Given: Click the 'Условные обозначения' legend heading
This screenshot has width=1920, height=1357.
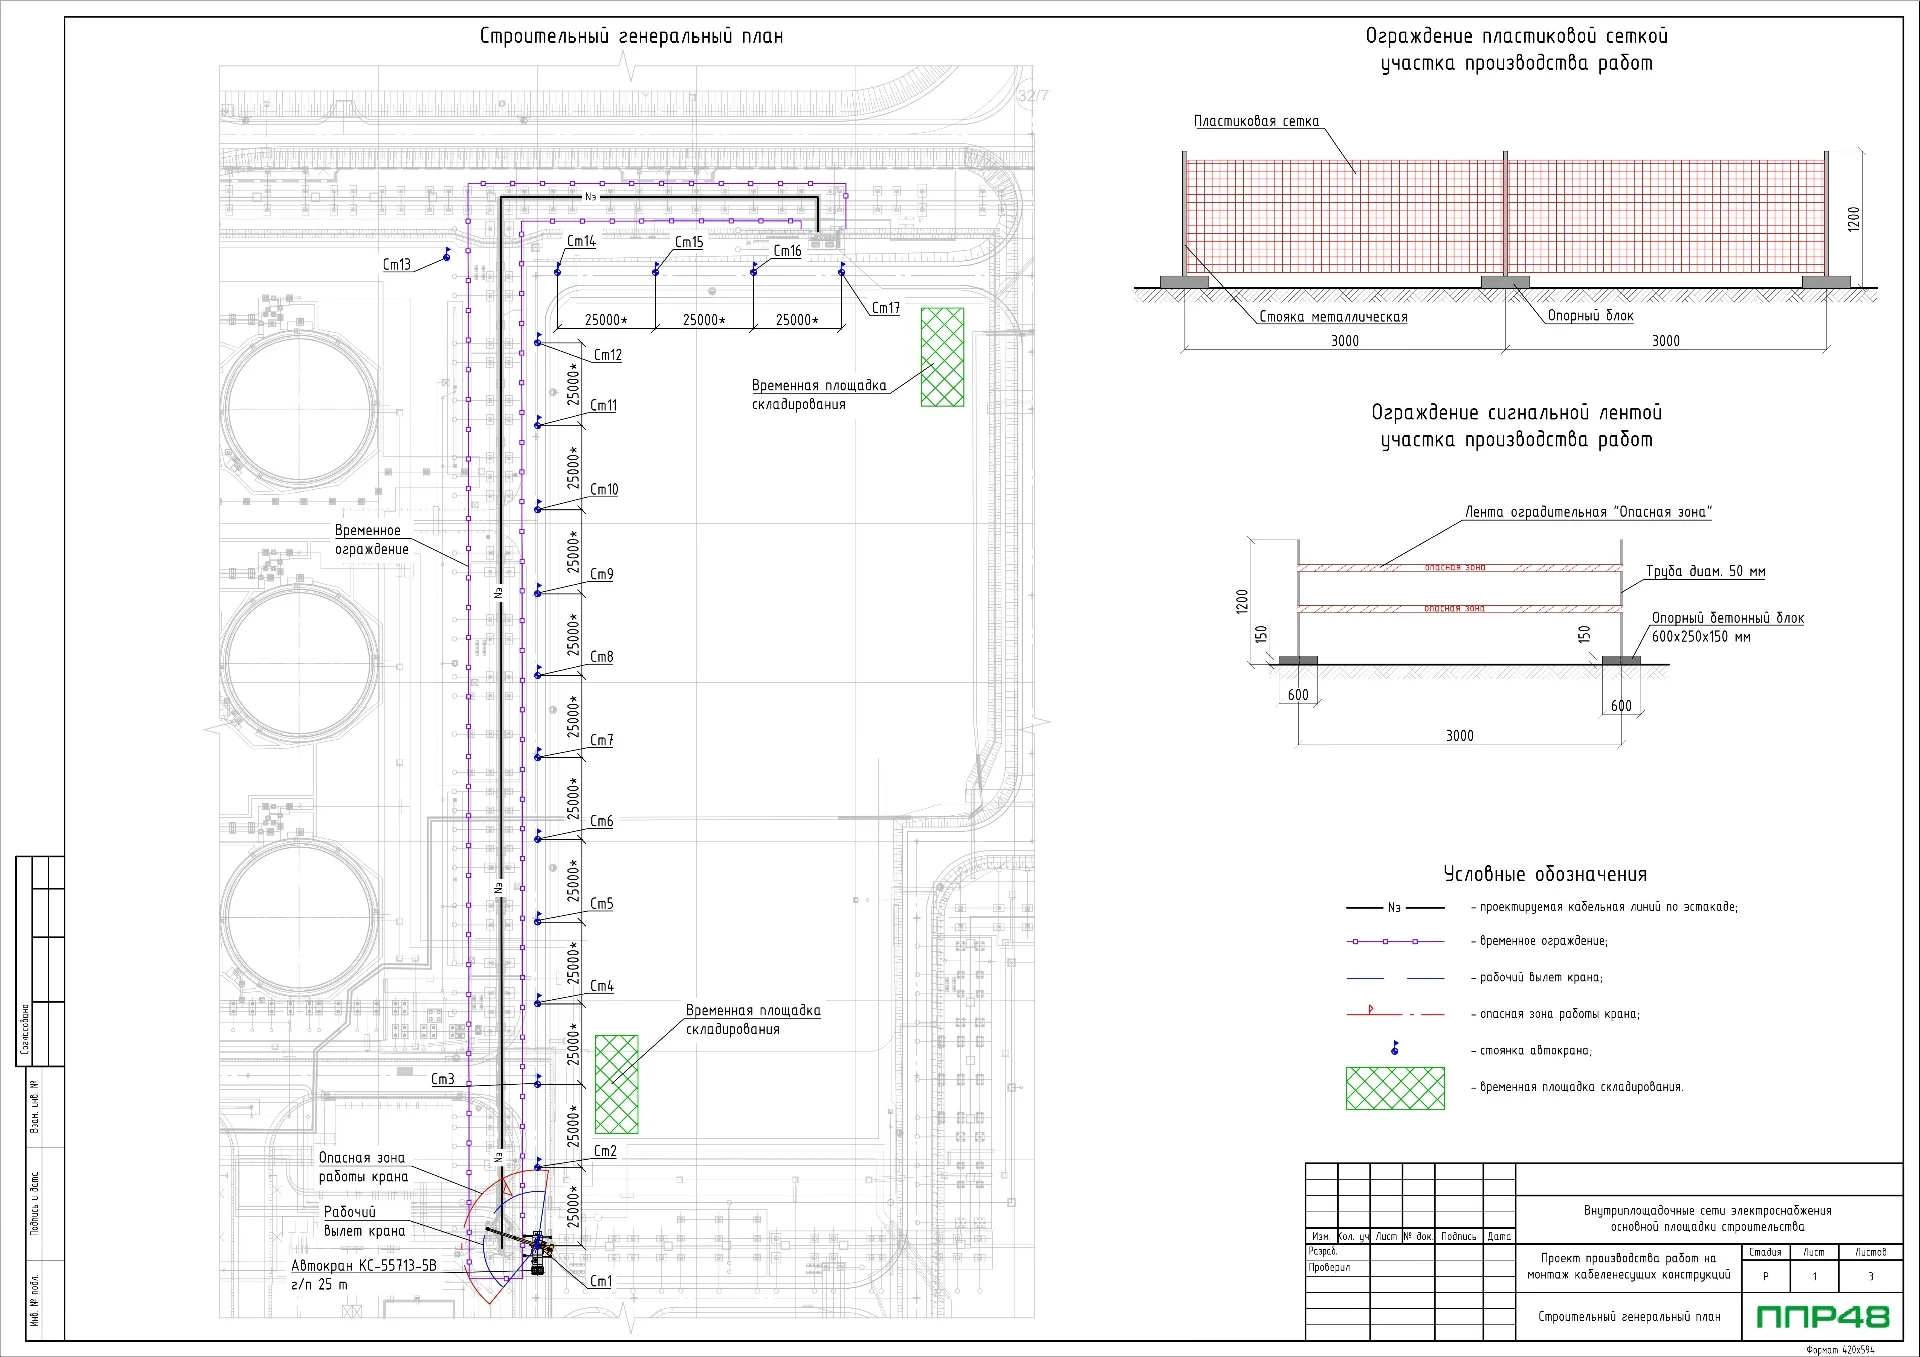Looking at the screenshot, I should pyautogui.click(x=1544, y=874).
